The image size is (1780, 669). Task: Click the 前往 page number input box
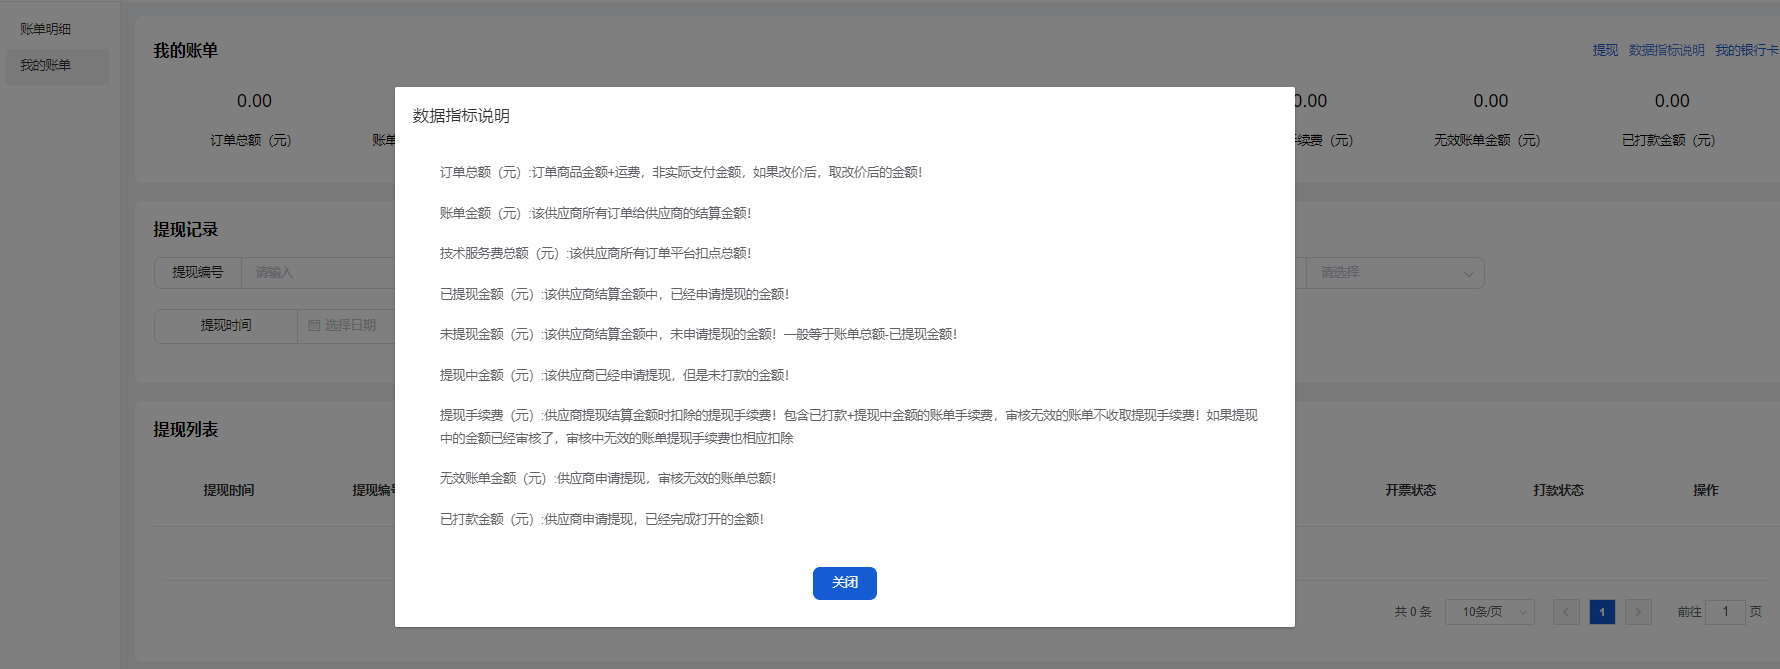pos(1725,612)
